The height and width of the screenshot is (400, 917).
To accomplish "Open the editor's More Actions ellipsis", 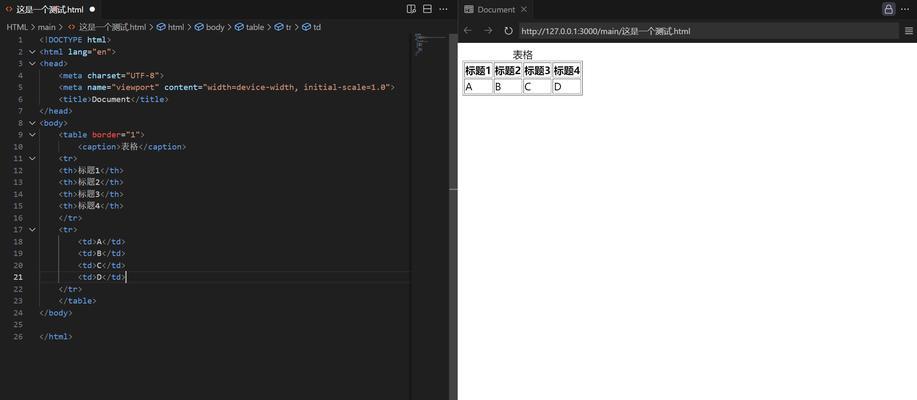I will (443, 9).
